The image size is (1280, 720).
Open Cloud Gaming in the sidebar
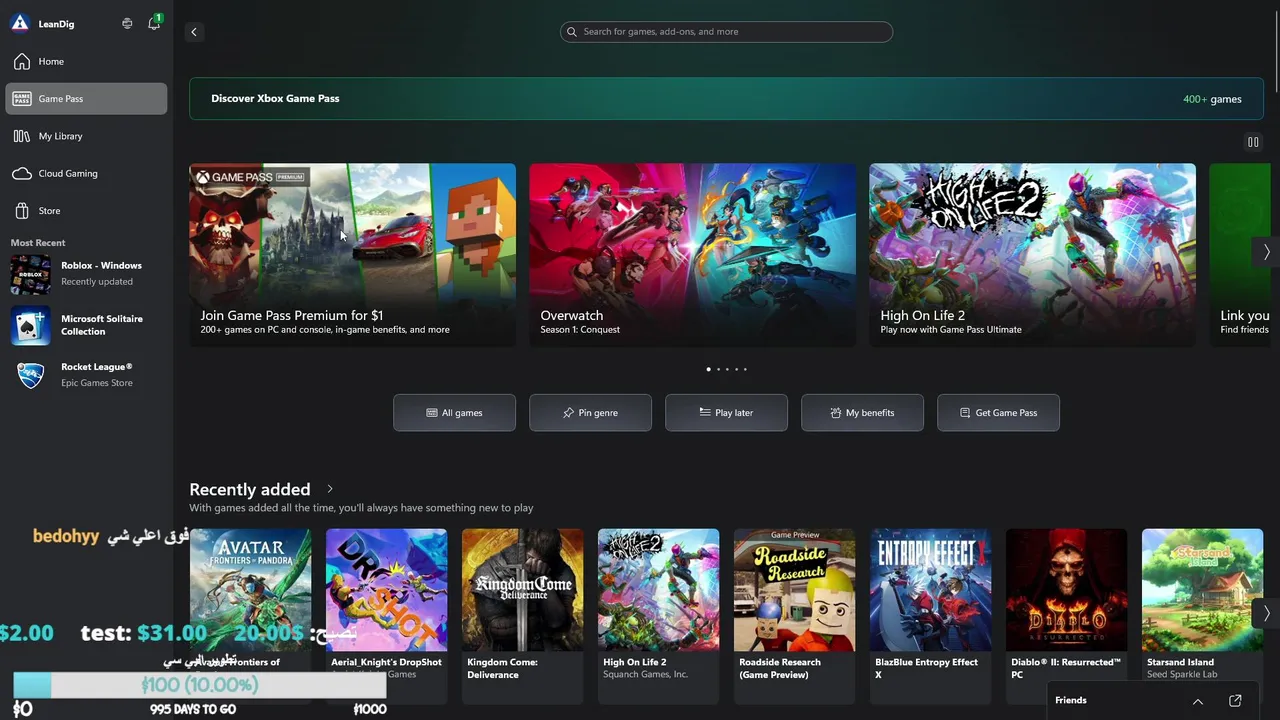point(86,173)
